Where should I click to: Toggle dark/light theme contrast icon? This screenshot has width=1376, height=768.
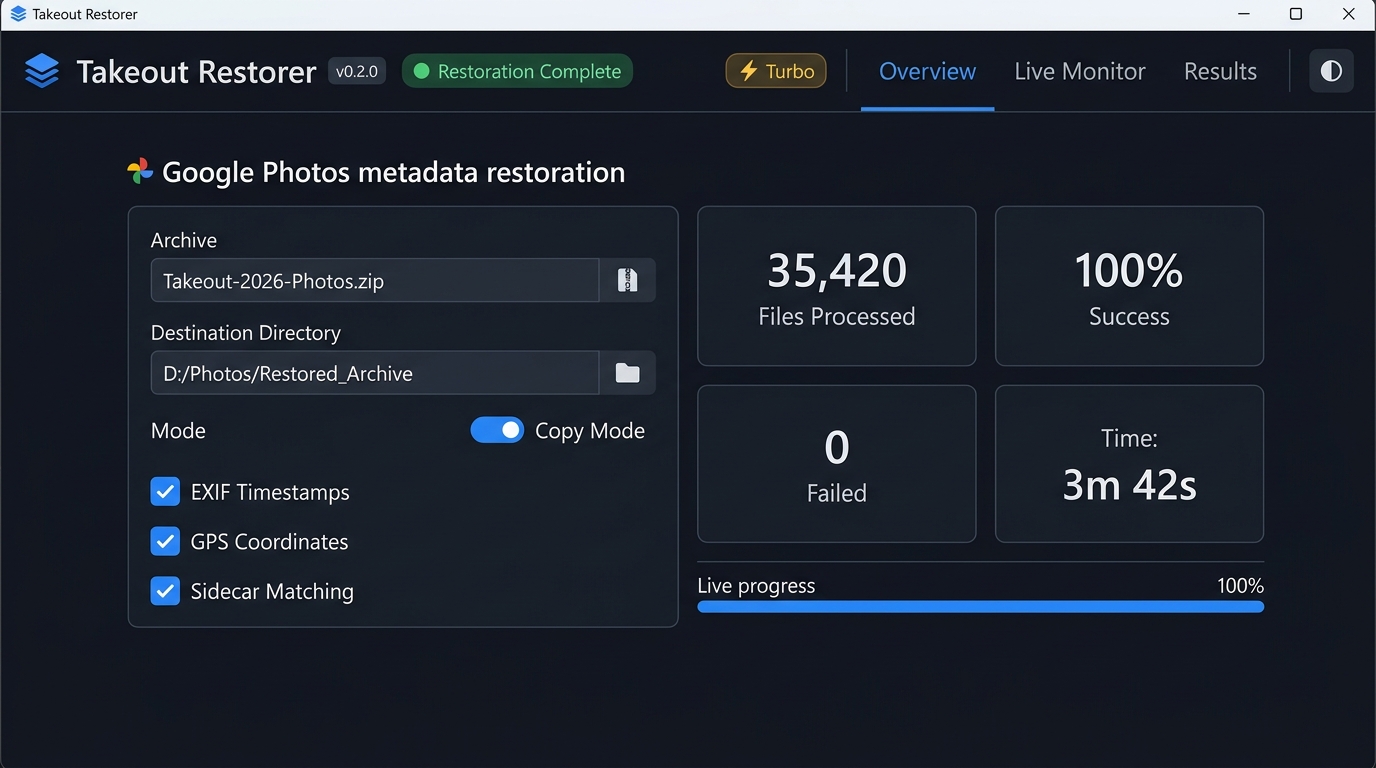[1331, 71]
